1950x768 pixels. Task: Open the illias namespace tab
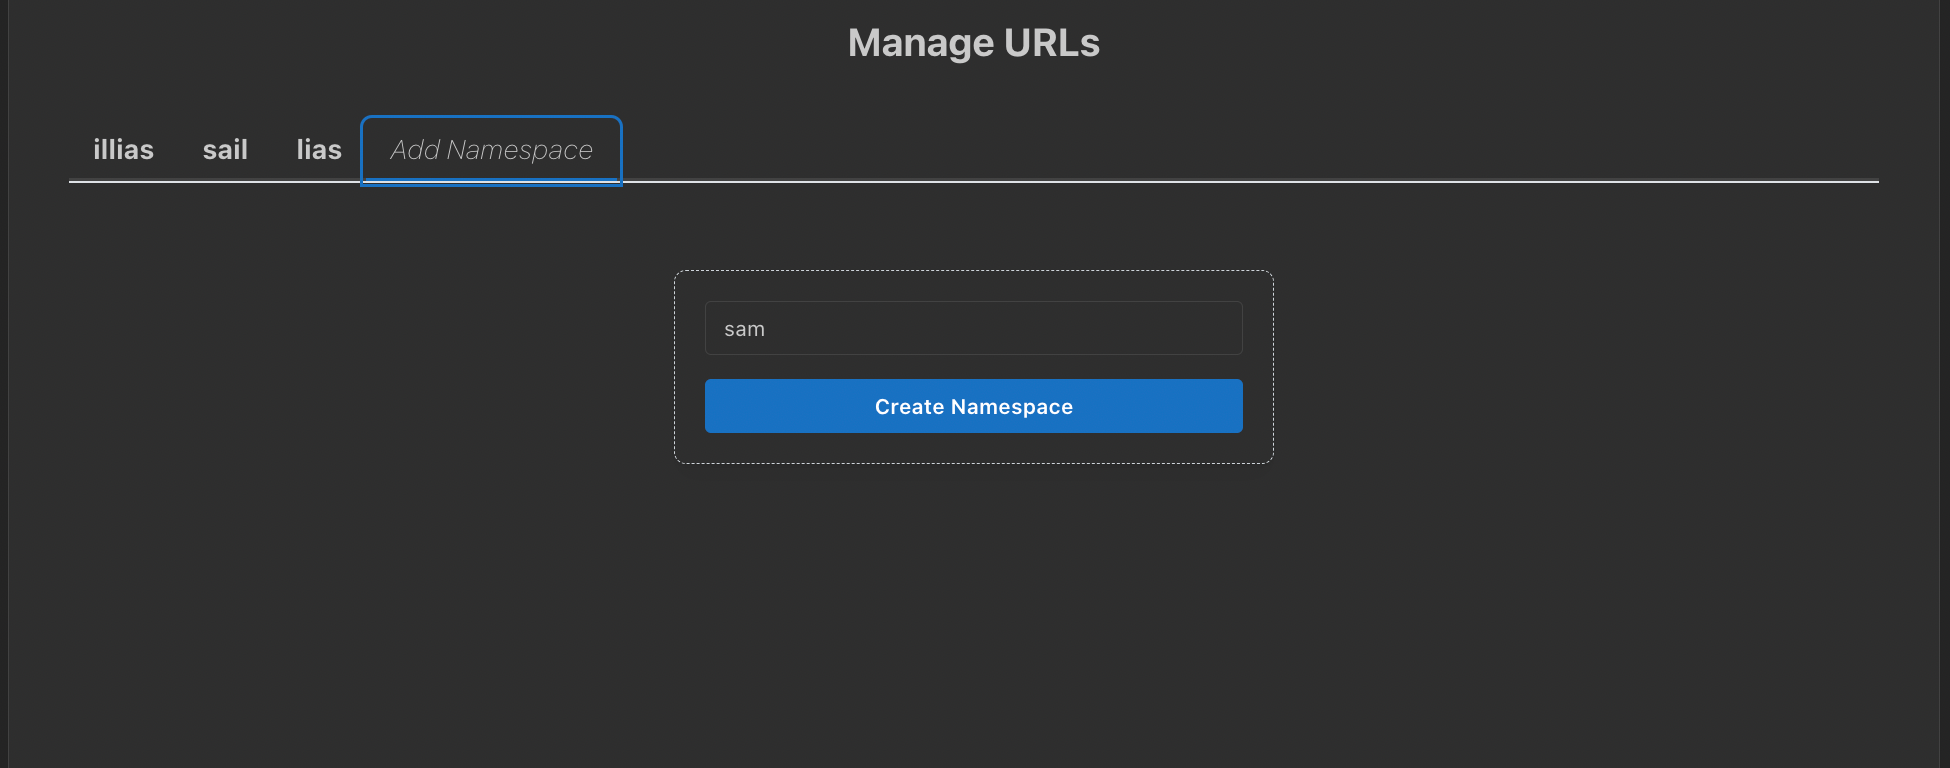coord(124,150)
